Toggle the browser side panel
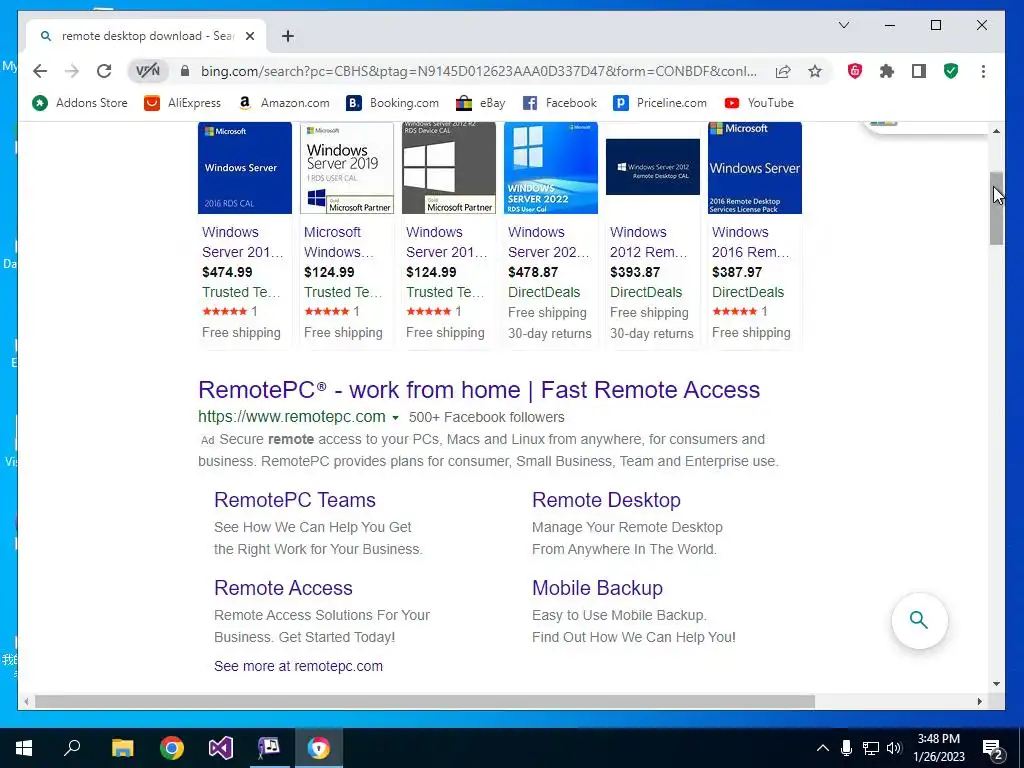 919,71
